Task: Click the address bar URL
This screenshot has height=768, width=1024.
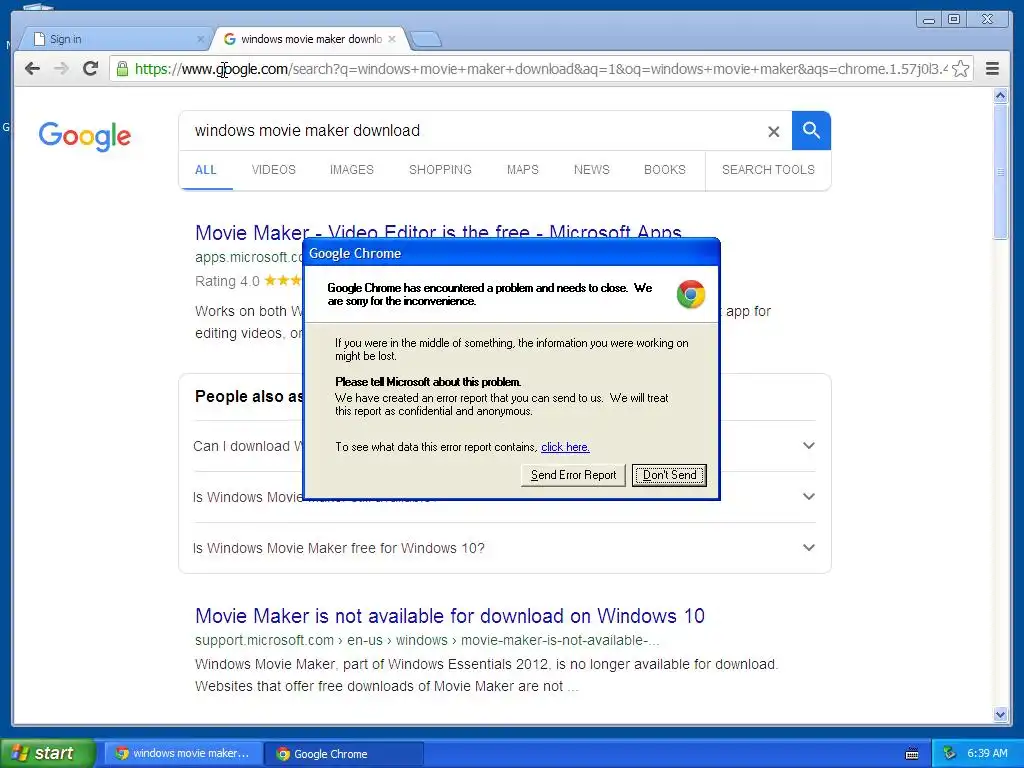Action: tap(541, 69)
